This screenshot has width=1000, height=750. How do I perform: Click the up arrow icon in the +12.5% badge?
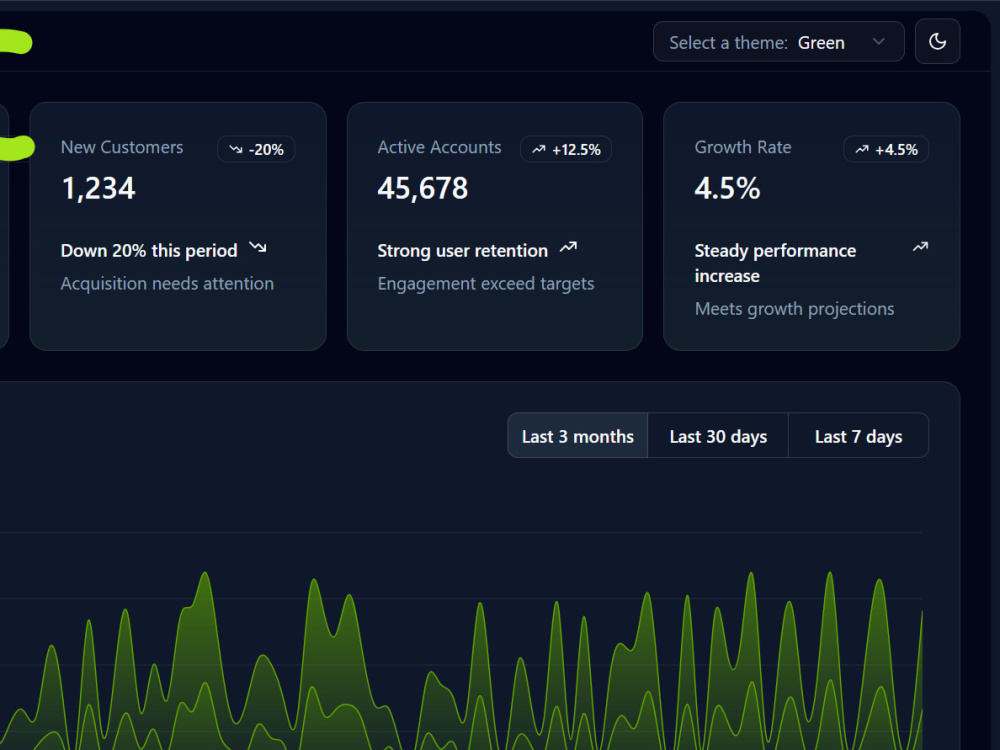[539, 149]
